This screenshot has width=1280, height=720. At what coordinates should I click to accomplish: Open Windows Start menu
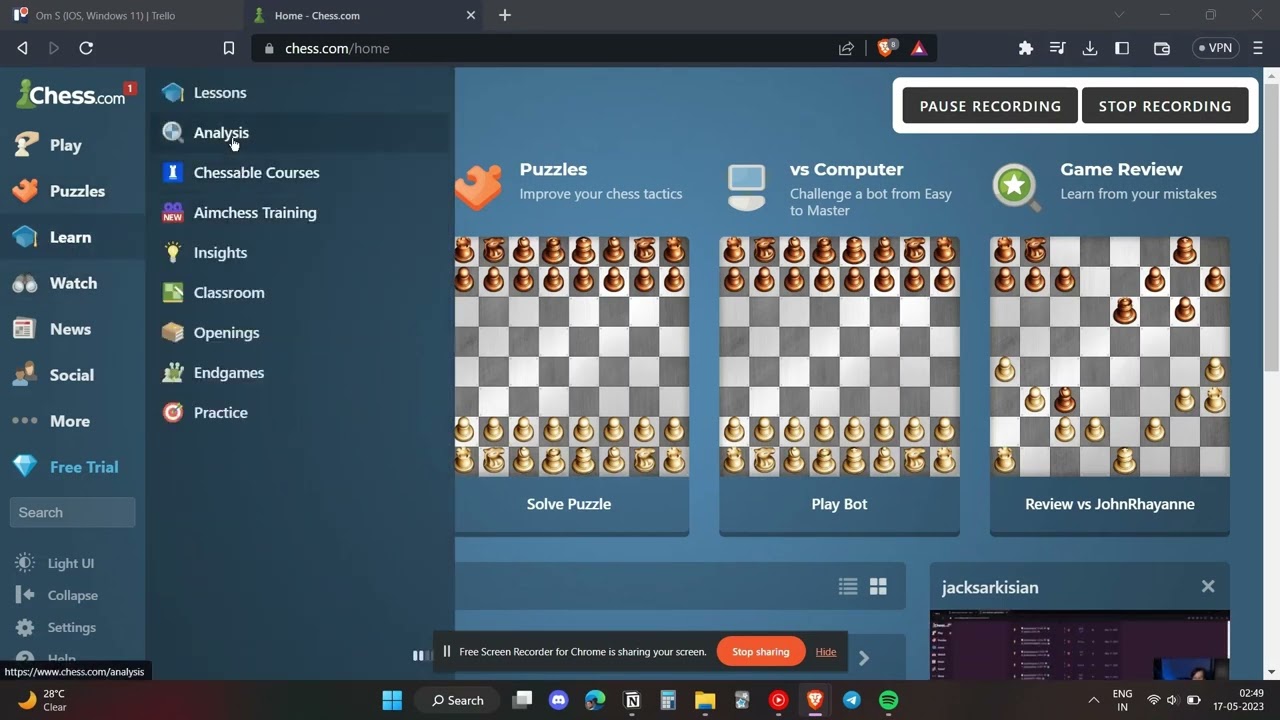[392, 700]
